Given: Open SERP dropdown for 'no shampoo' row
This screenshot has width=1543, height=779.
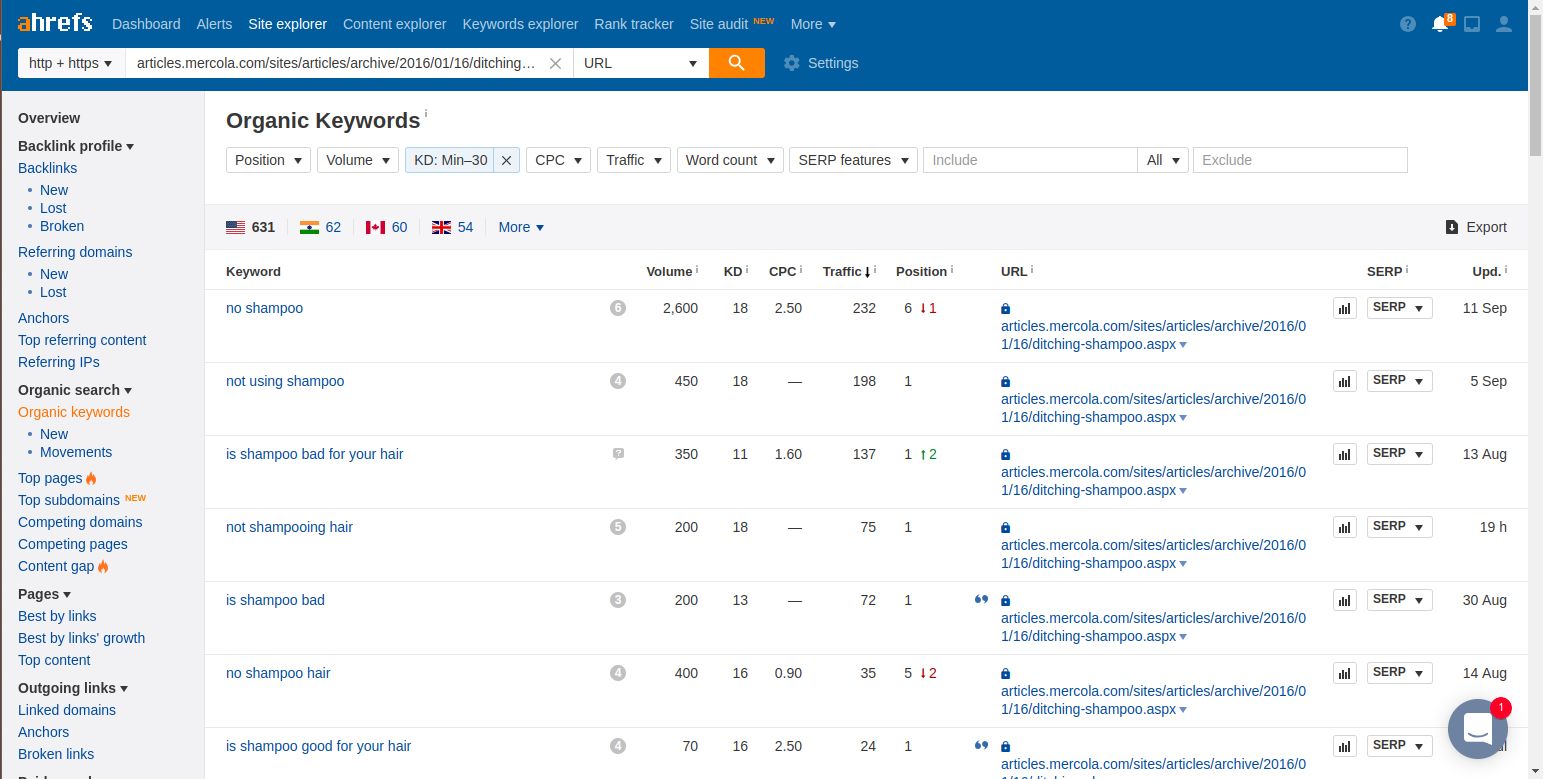Looking at the screenshot, I should (1399, 308).
